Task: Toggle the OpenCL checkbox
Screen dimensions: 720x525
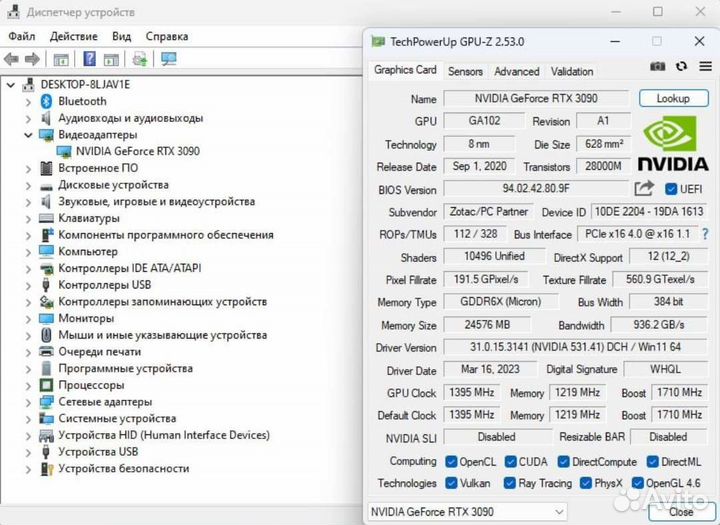Action: click(451, 462)
